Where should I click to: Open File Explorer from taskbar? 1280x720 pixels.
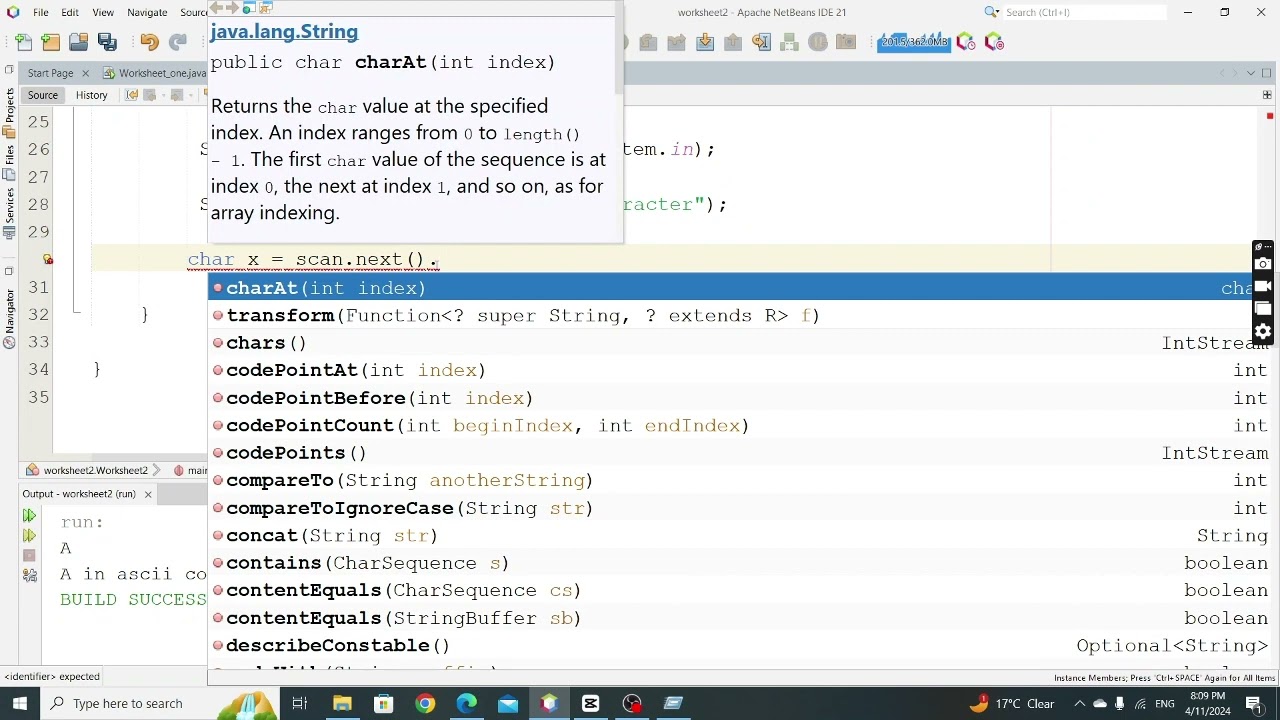click(342, 703)
